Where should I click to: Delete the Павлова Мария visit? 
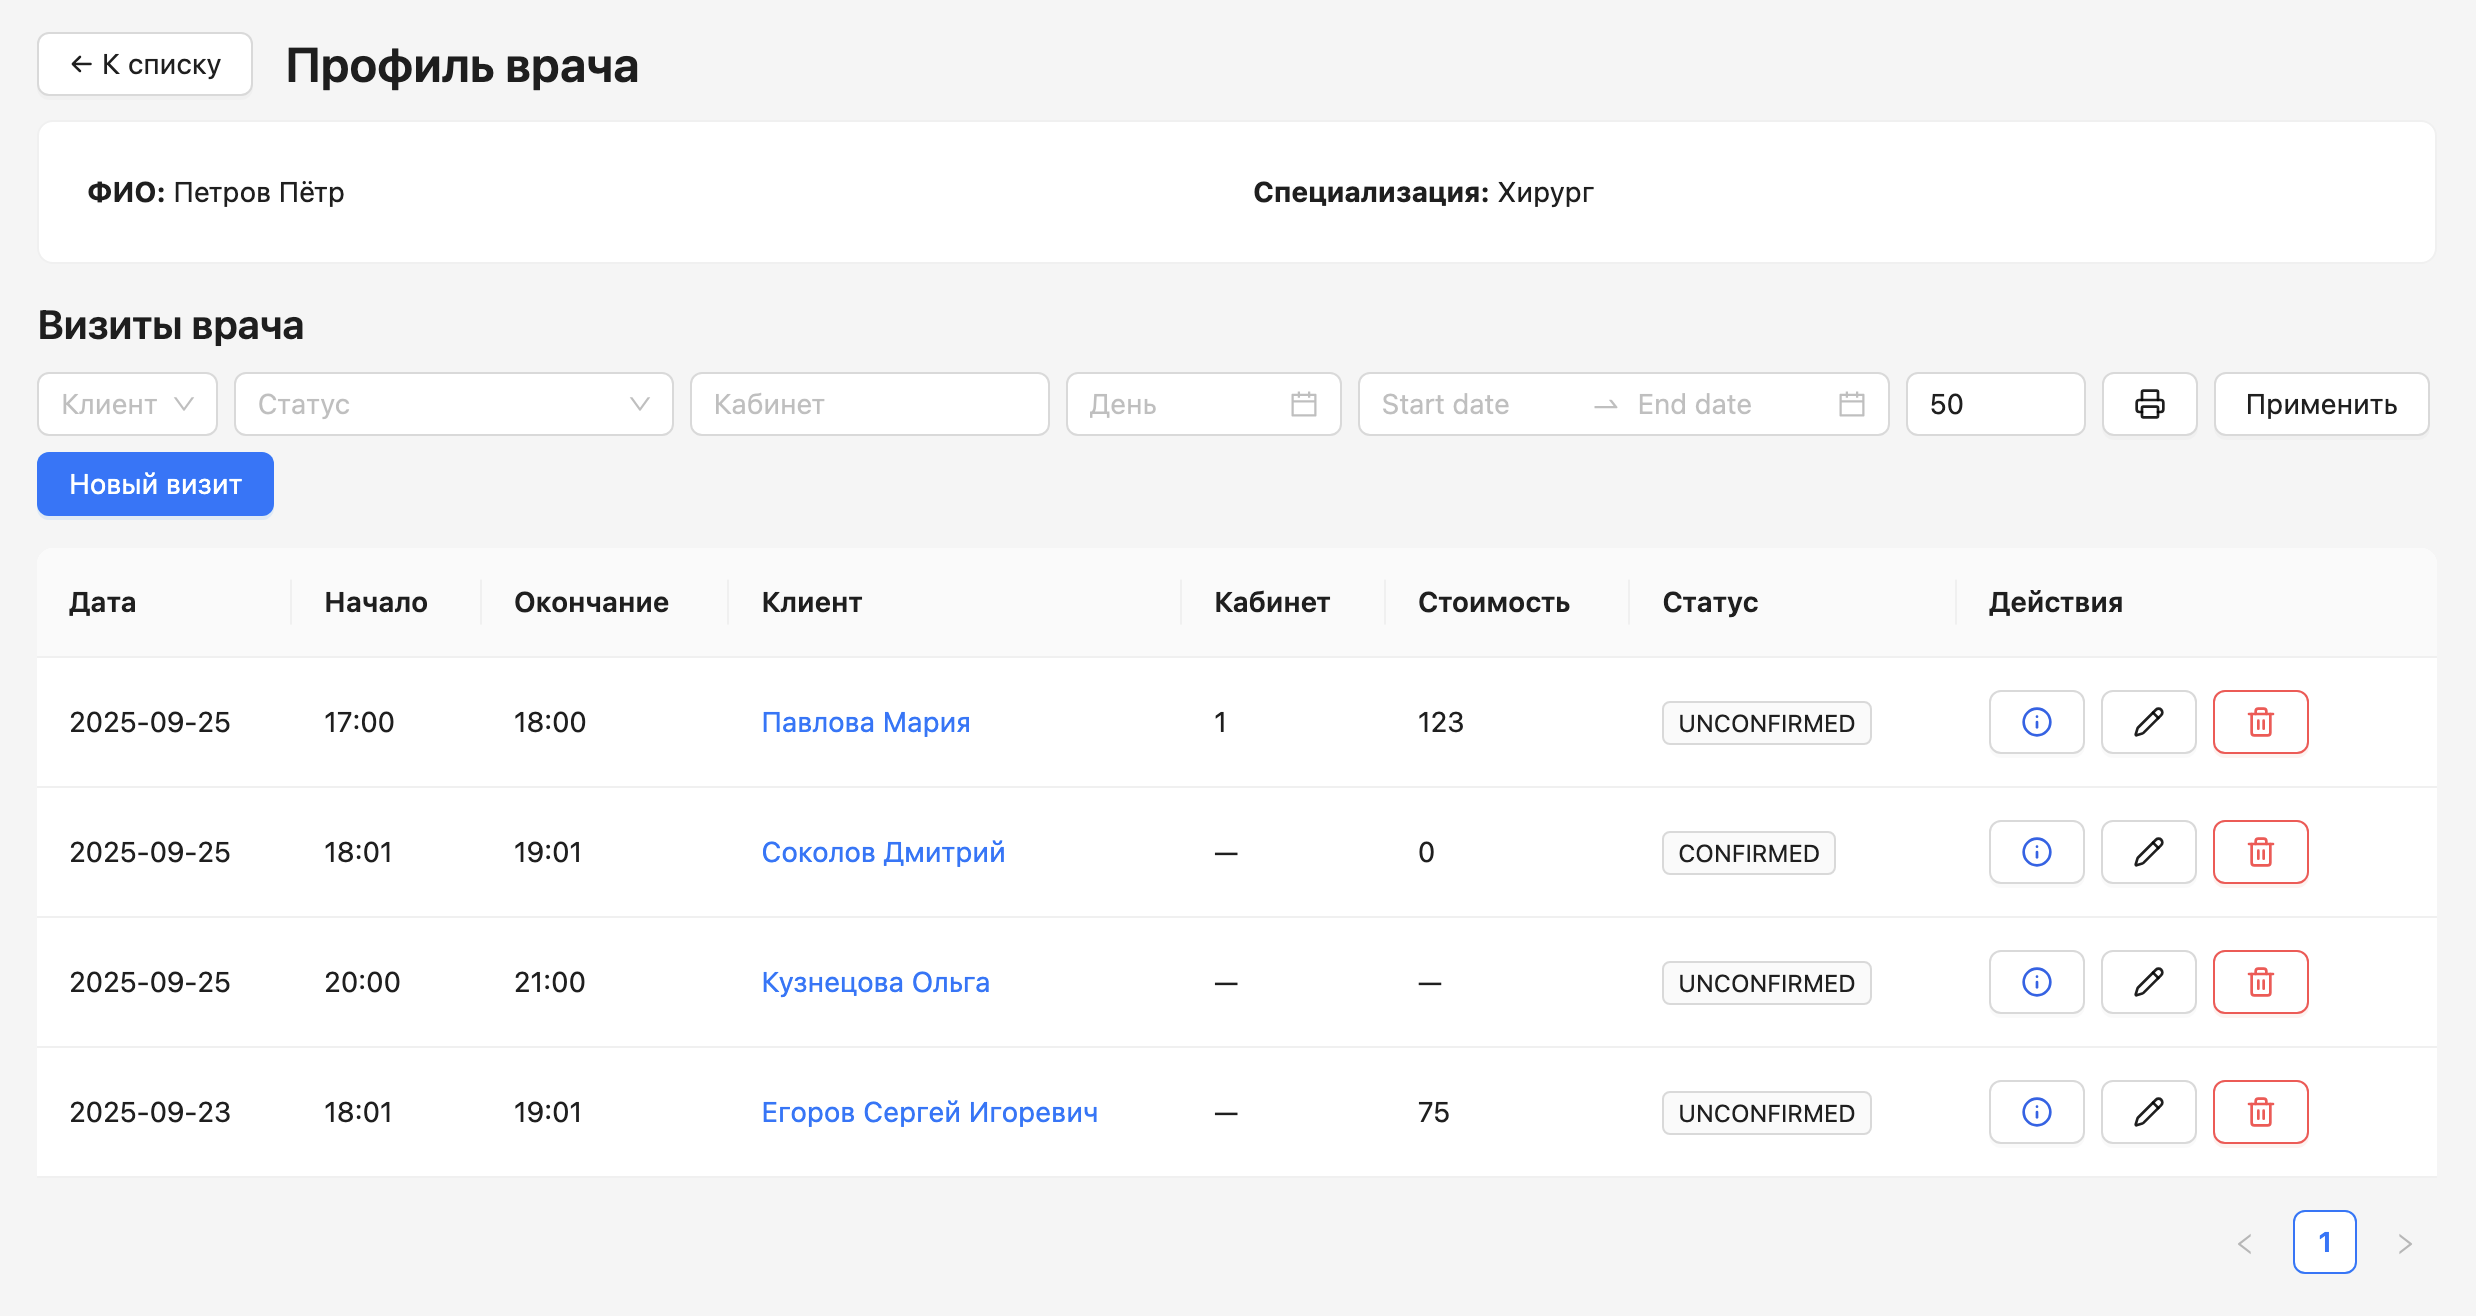pos(2260,722)
